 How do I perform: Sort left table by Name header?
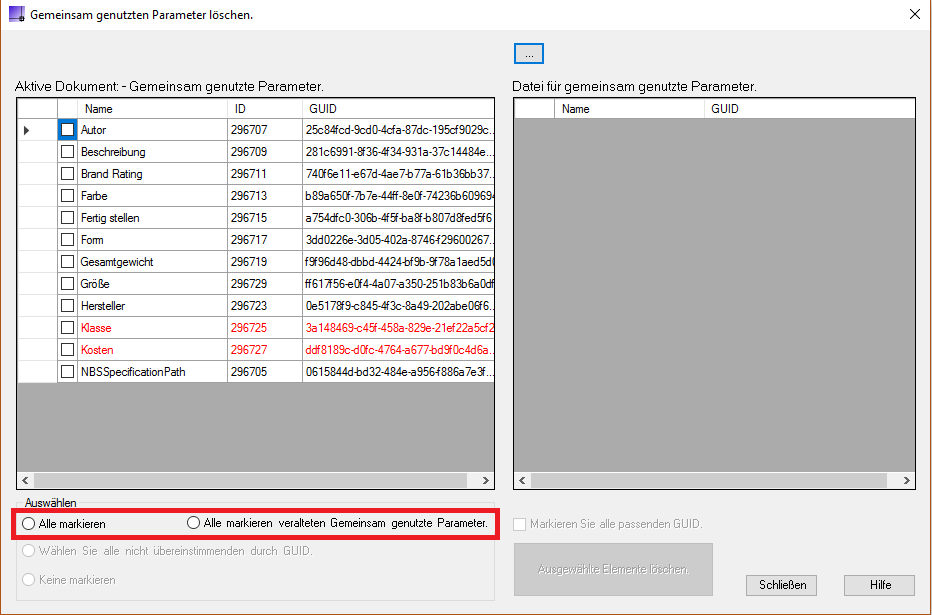coord(153,109)
